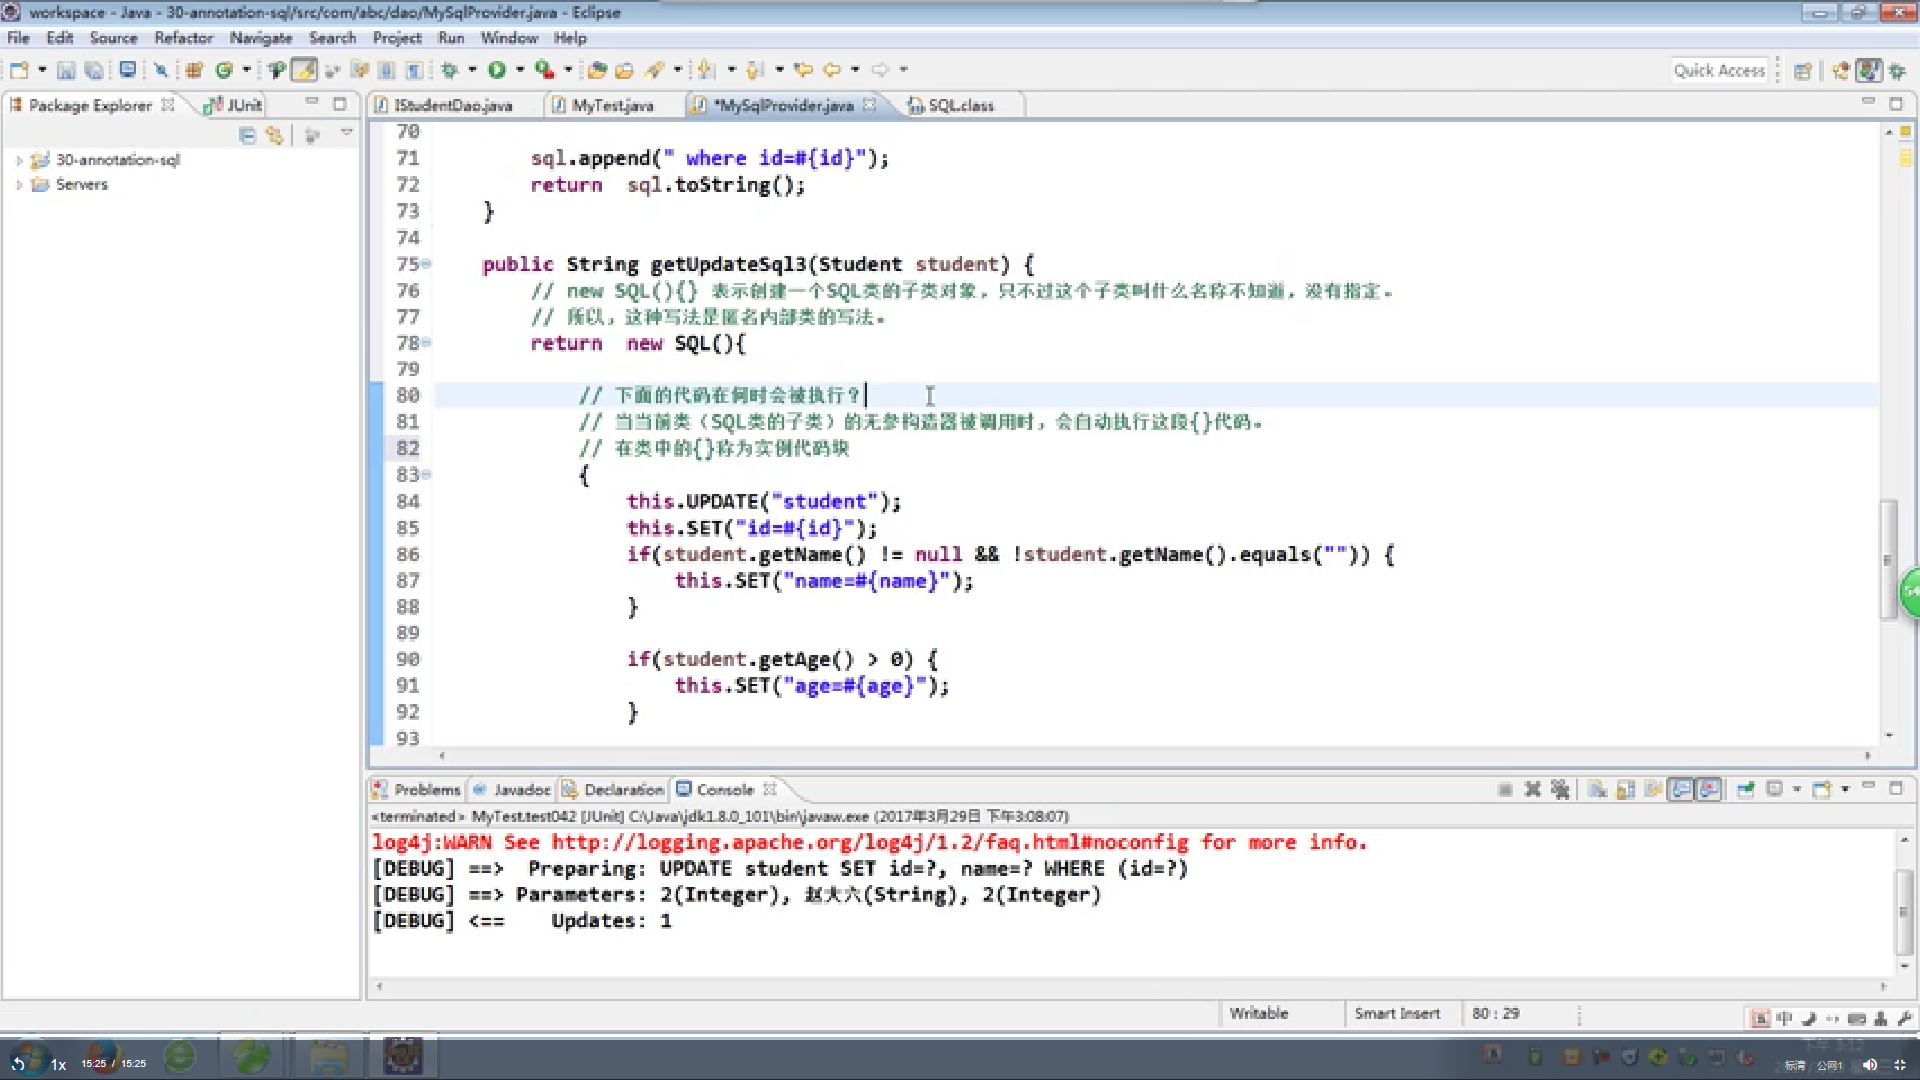This screenshot has height=1080, width=1920.
Task: Collapse the getUpdateSql3 method fold marker
Action: point(427,264)
